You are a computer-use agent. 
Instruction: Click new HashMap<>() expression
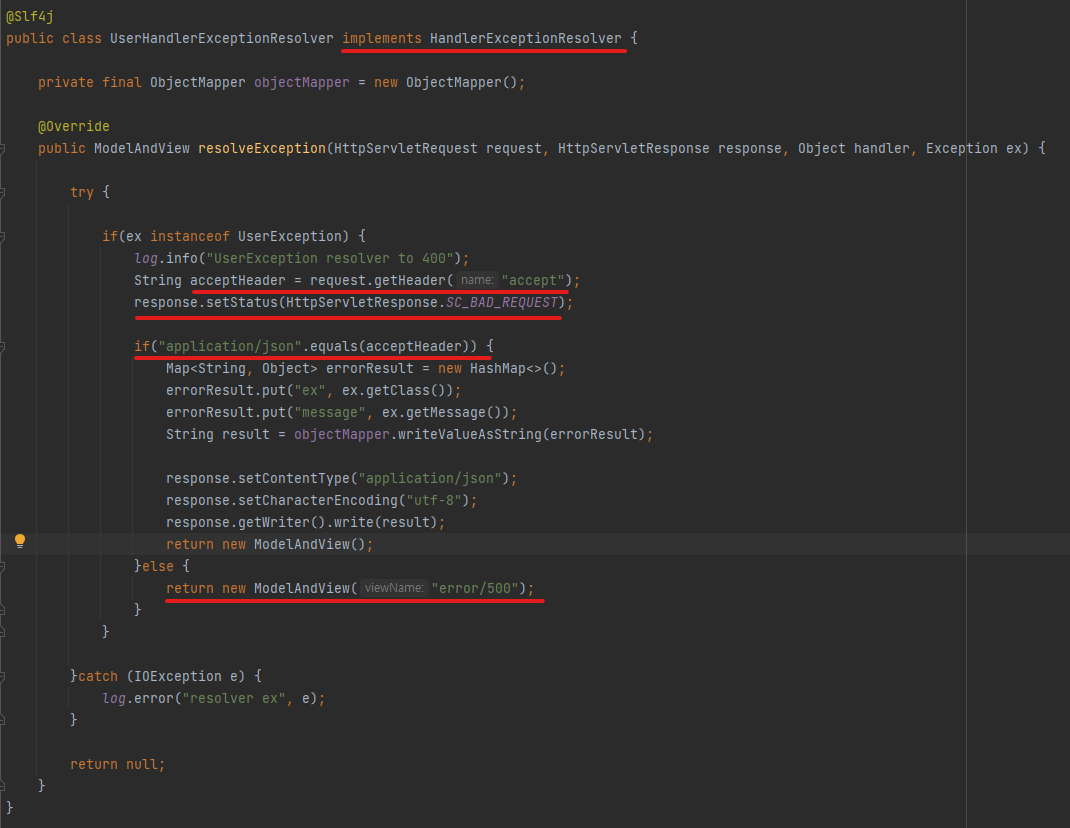pos(497,369)
